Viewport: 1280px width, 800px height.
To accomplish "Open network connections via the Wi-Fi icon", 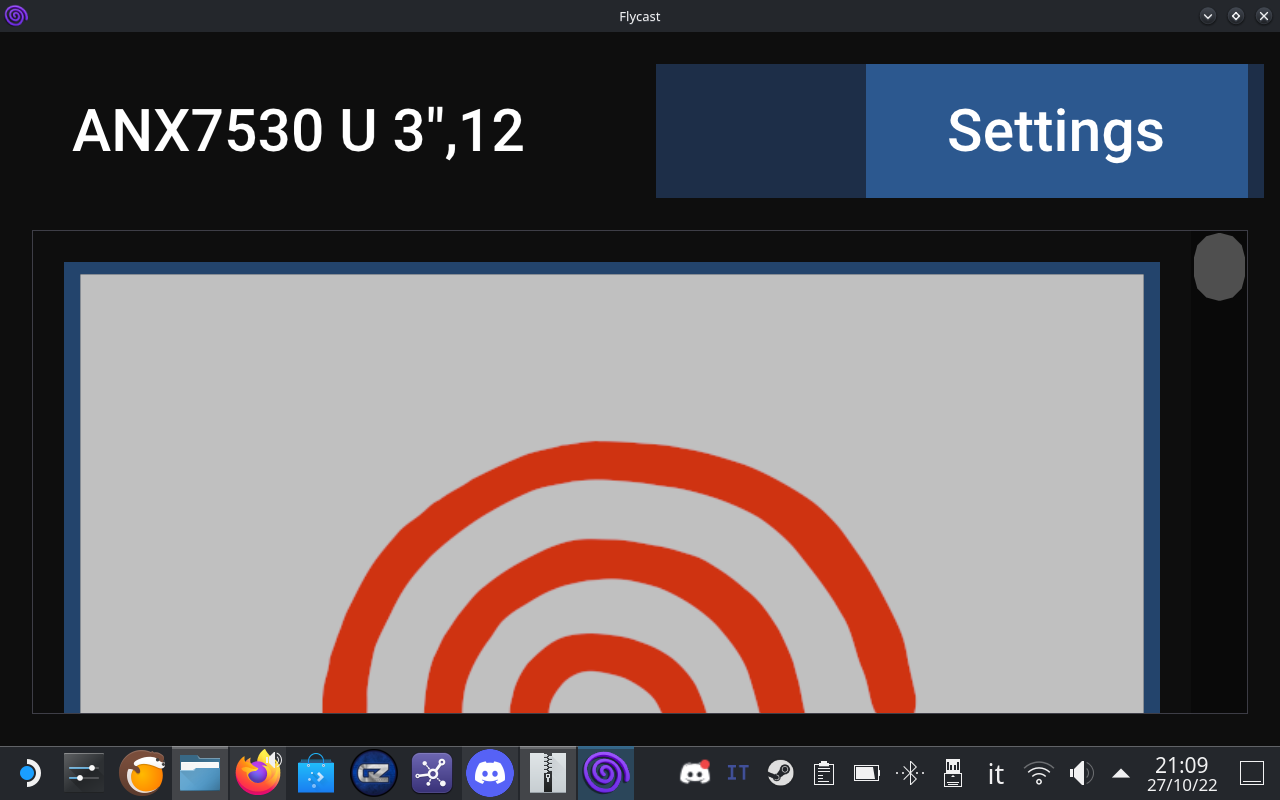I will click(x=1038, y=772).
